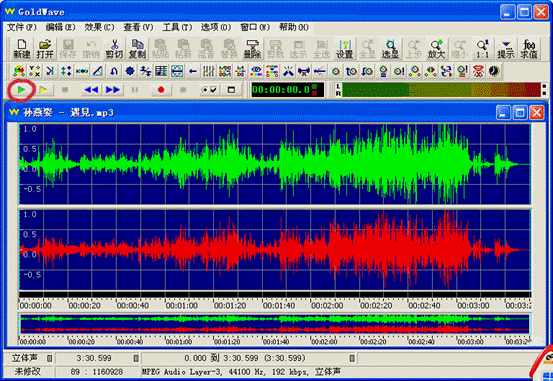Viewport: 553px width, 381px height.
Task: Open the dropdown icon beside 立体声 status
Action: coord(49,358)
